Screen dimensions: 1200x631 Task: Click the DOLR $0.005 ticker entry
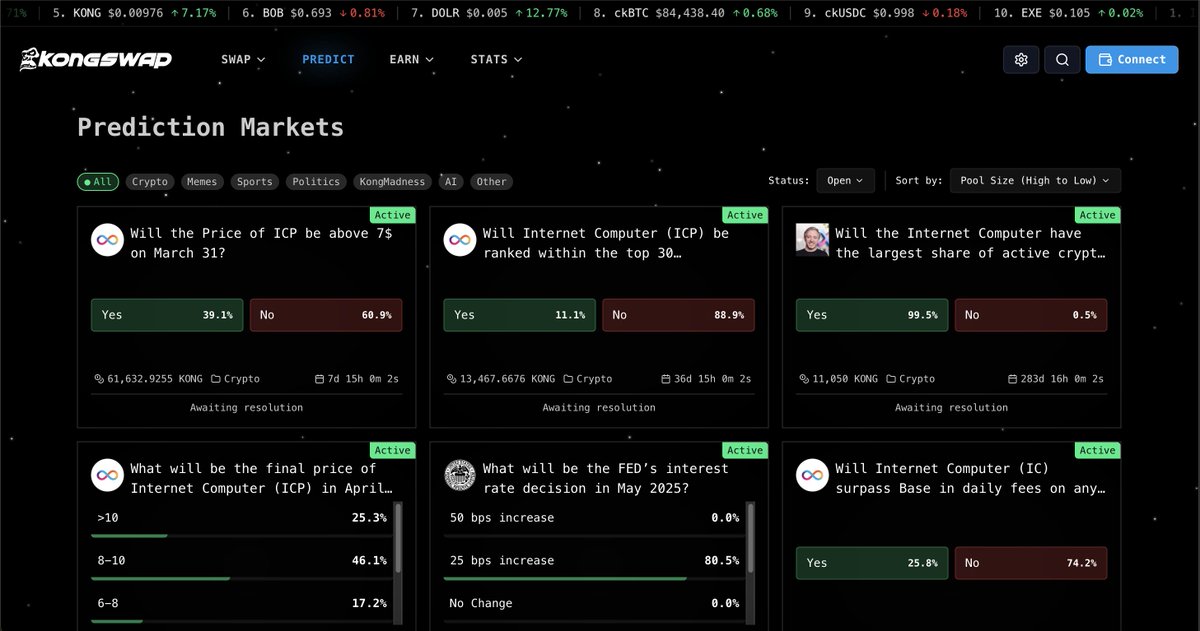click(x=489, y=14)
